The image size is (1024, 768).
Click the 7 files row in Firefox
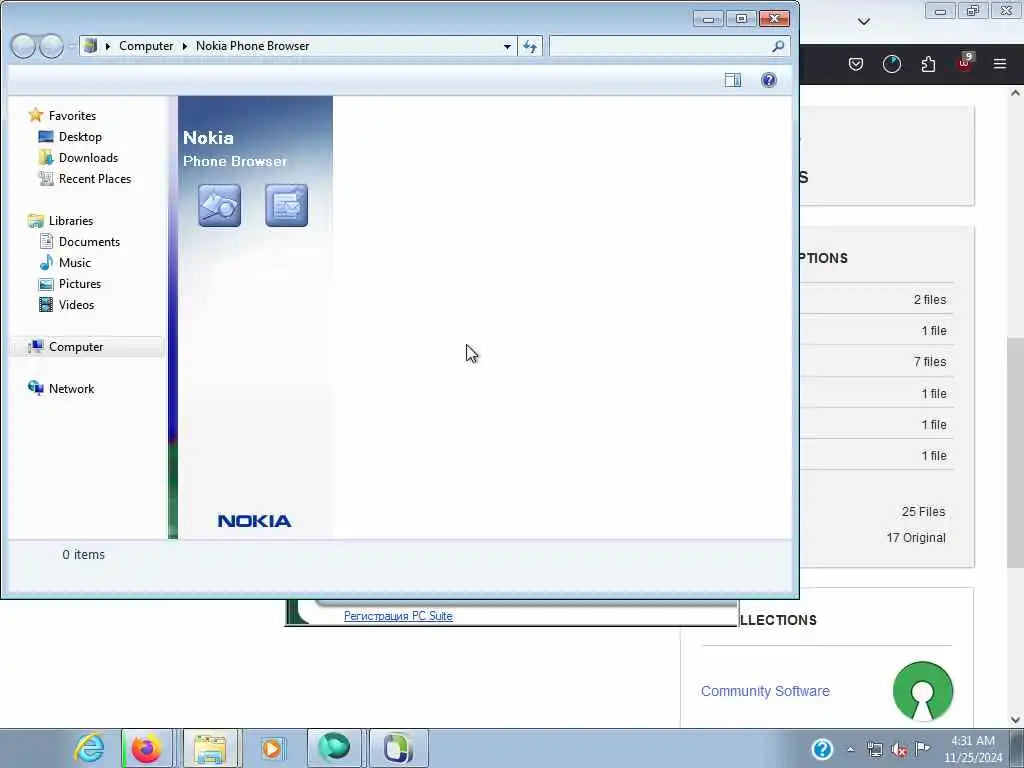(877, 362)
